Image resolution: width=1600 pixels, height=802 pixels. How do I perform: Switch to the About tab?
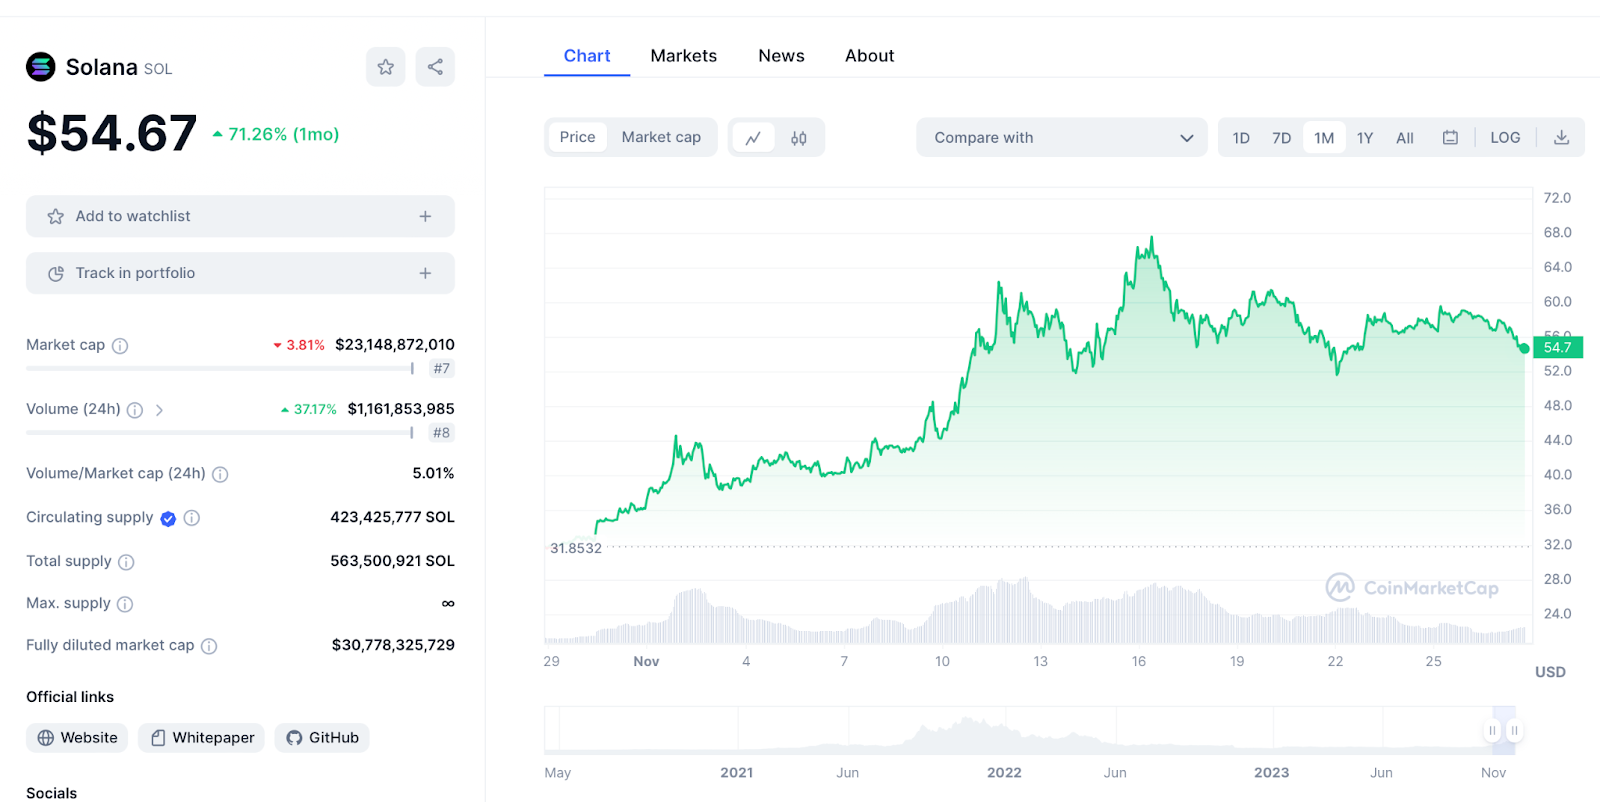[x=870, y=56]
